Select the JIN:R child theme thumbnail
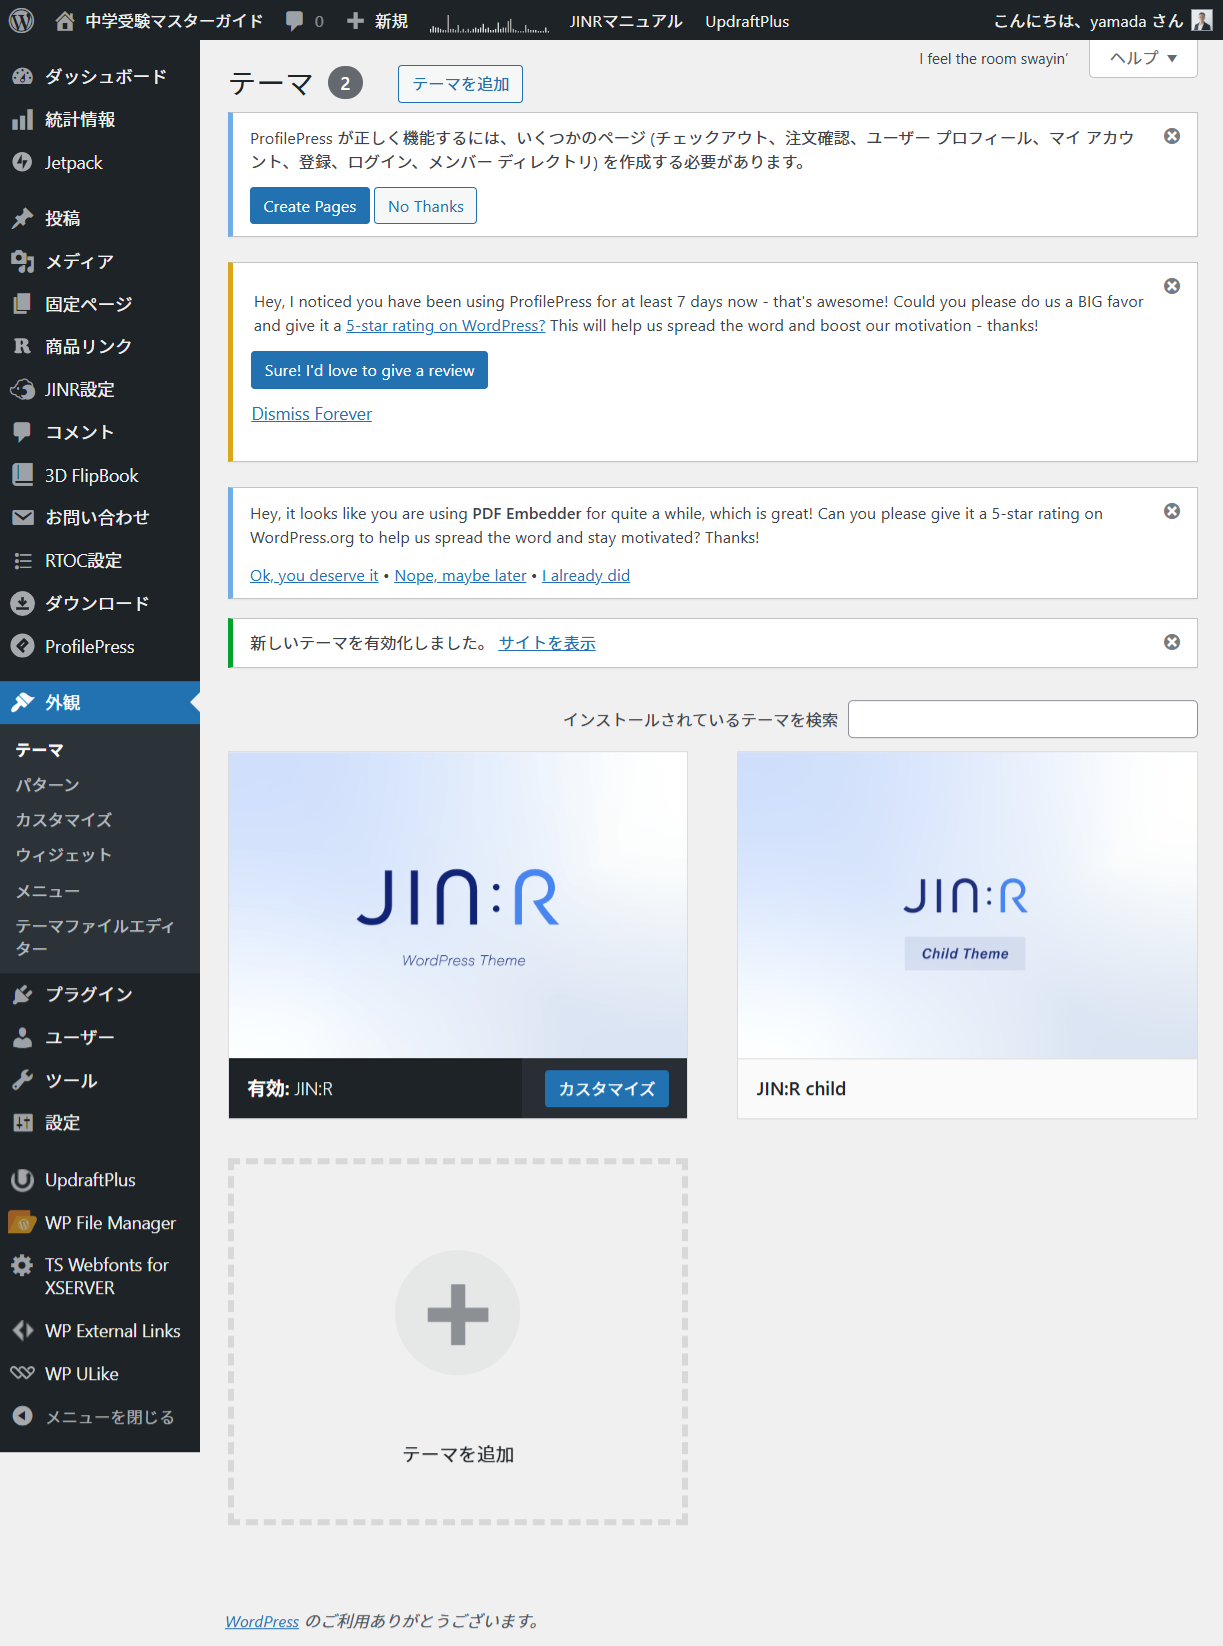Screen dimensions: 1223x1646 click(966, 905)
